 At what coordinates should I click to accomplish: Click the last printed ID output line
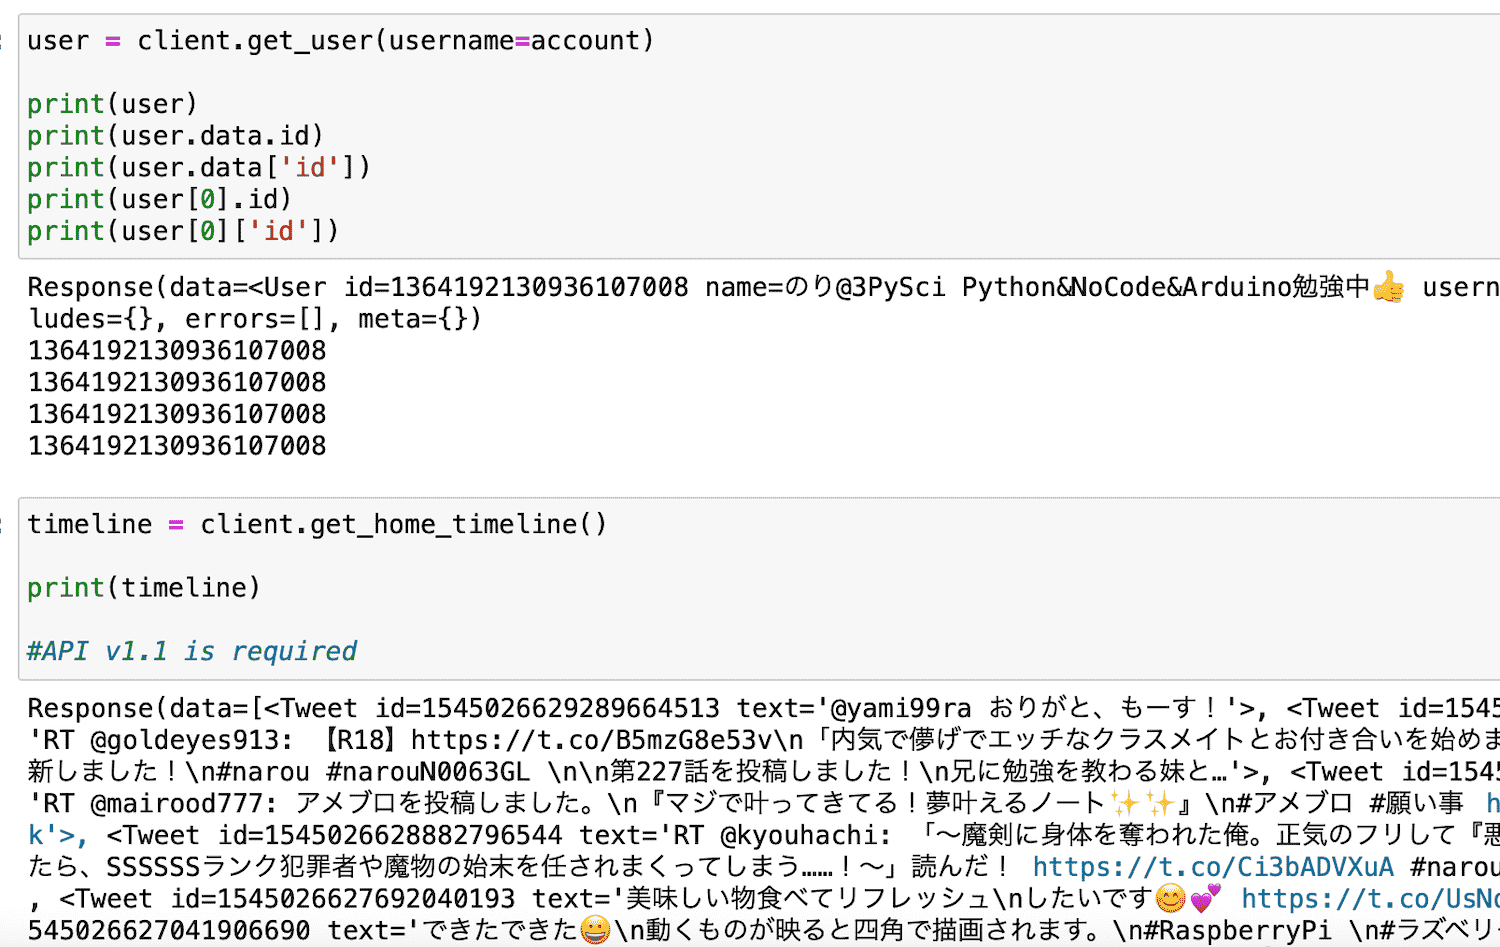177,446
